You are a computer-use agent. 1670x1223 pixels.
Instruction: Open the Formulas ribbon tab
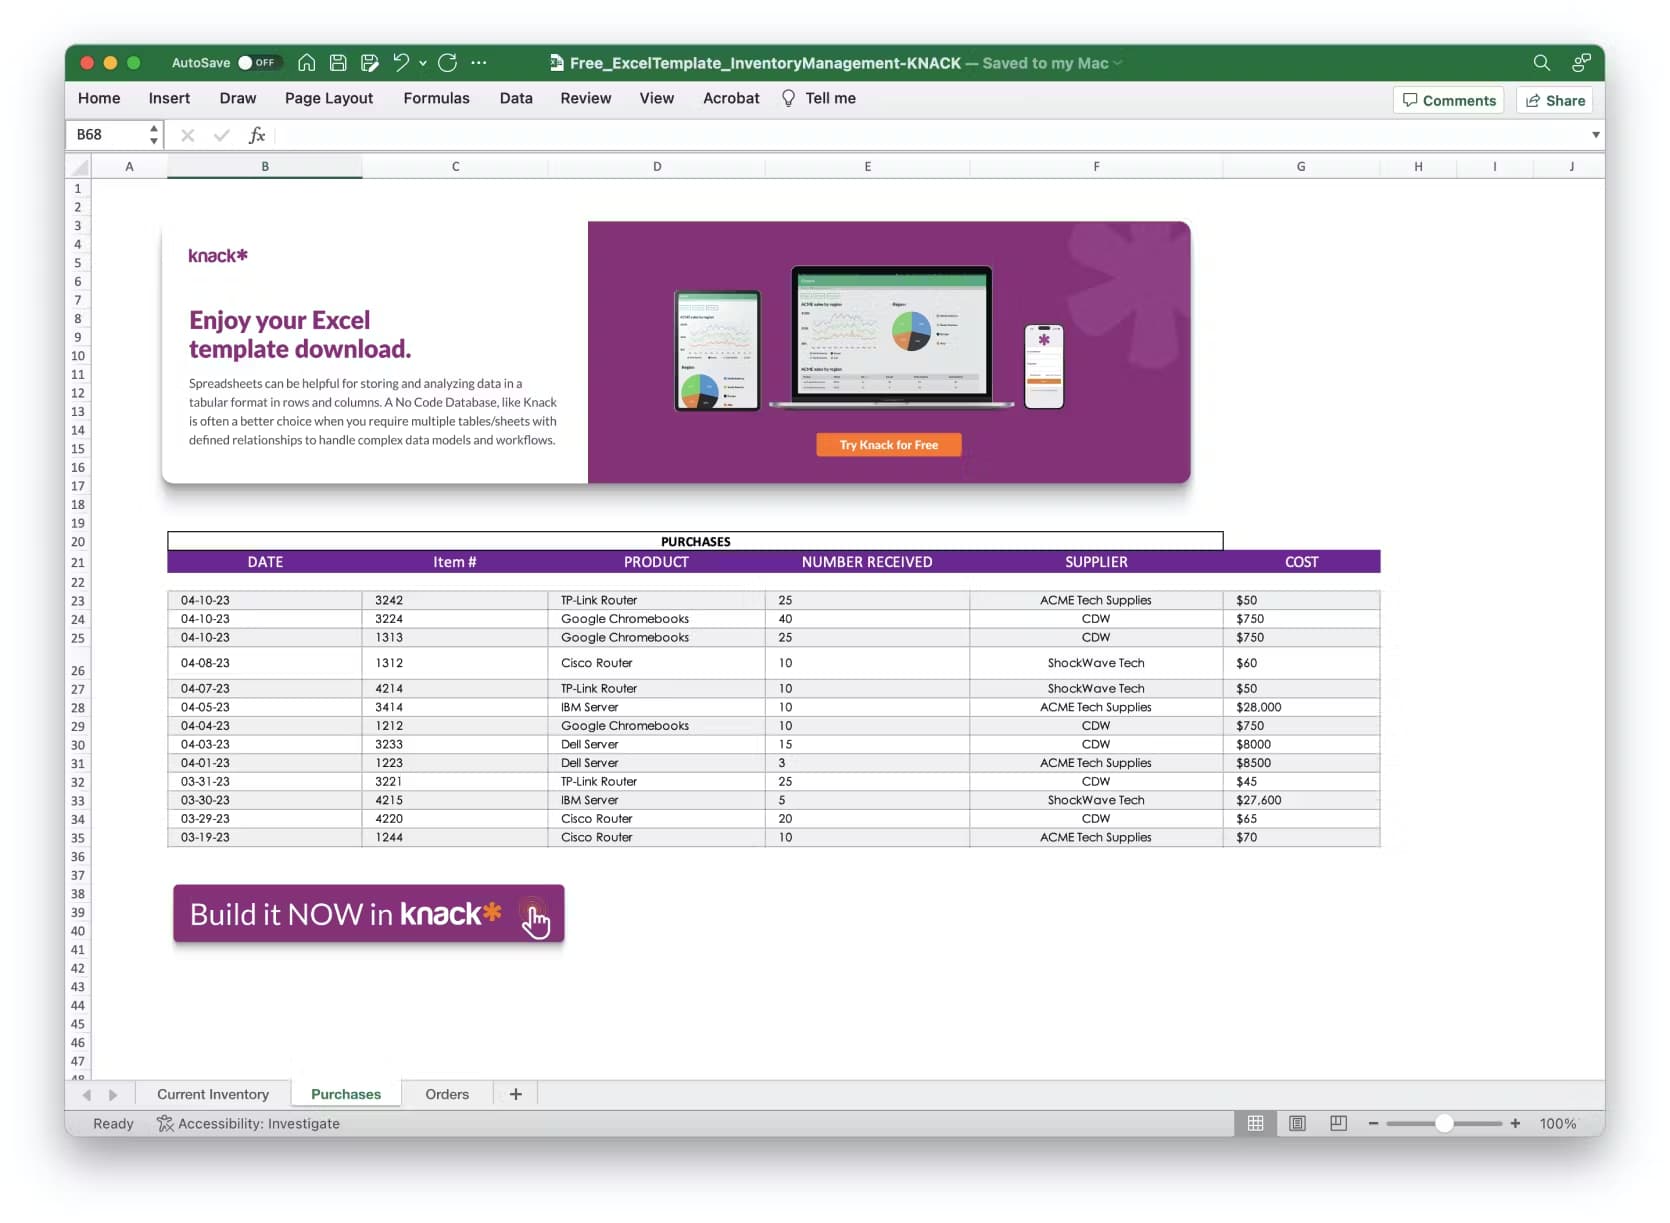pyautogui.click(x=436, y=98)
